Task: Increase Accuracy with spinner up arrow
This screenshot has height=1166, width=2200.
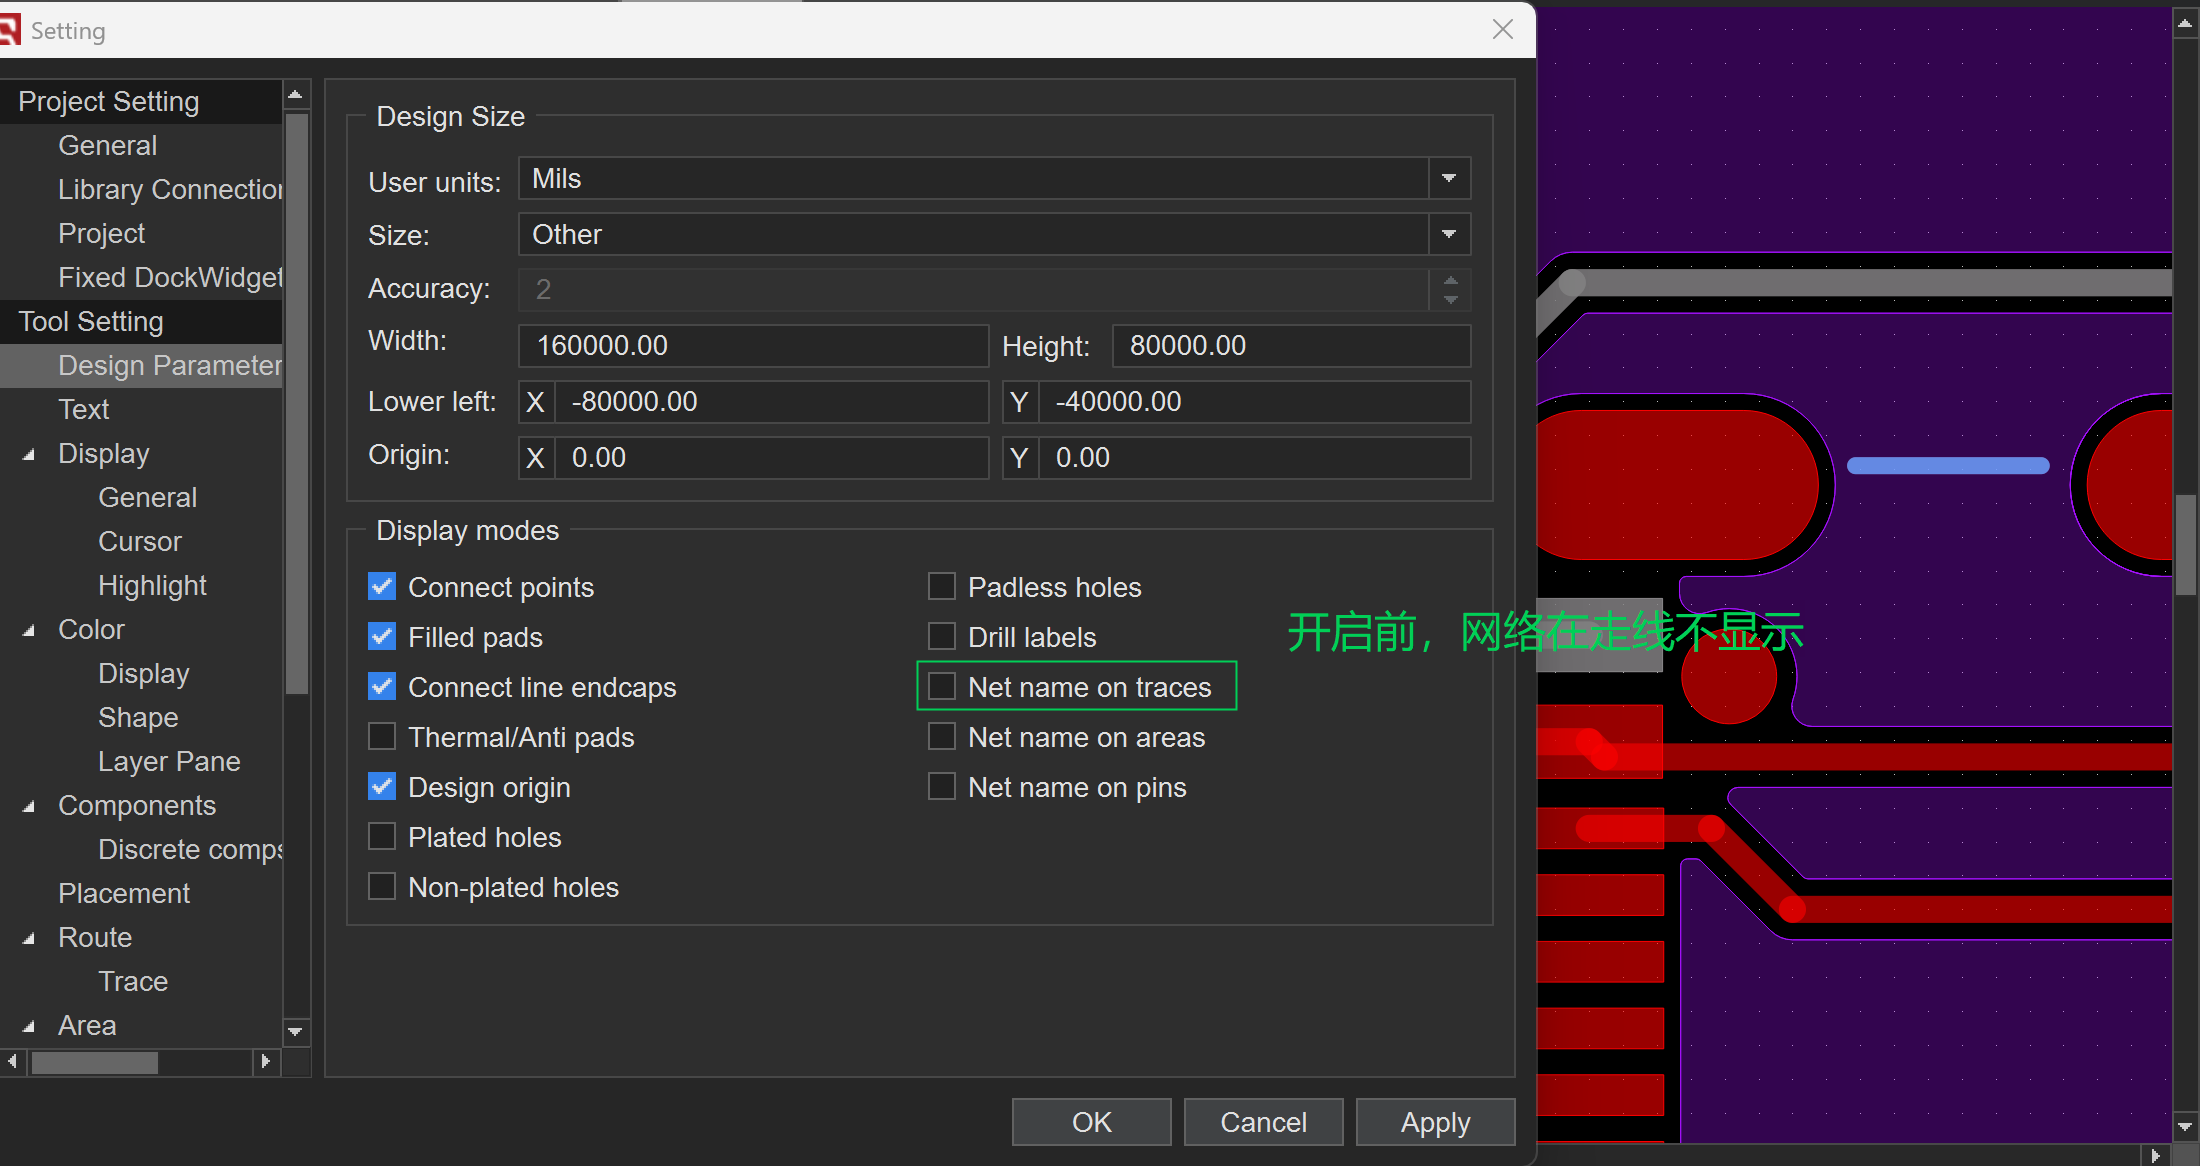Action: [1450, 280]
